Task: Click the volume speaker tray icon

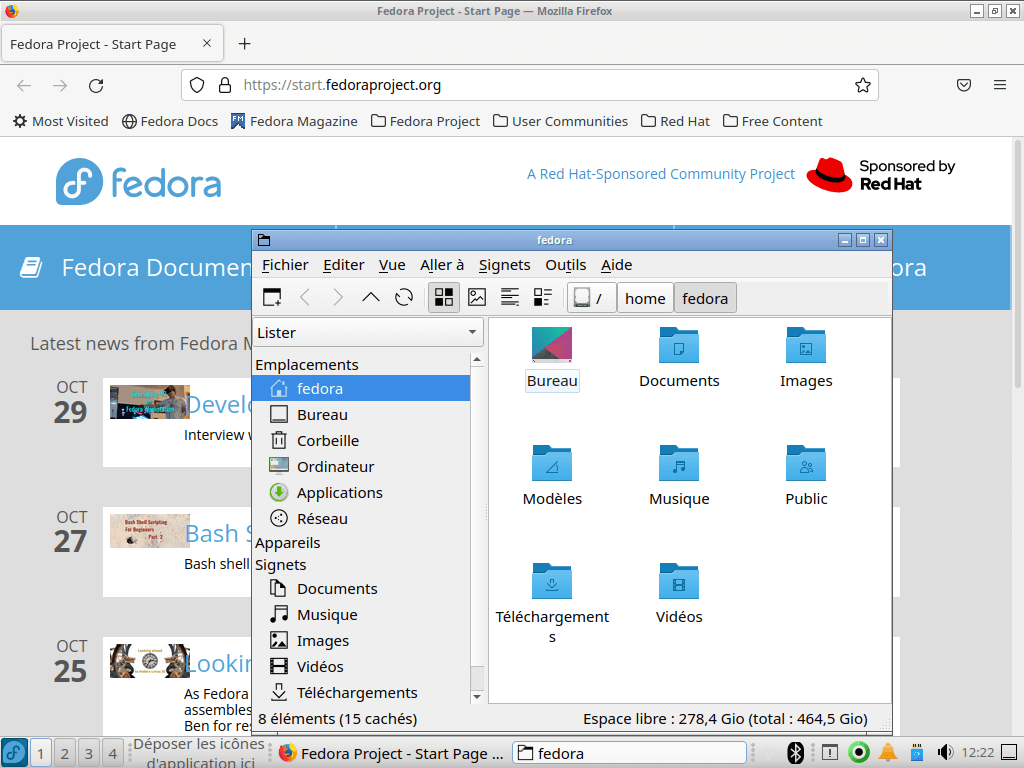Action: point(944,752)
